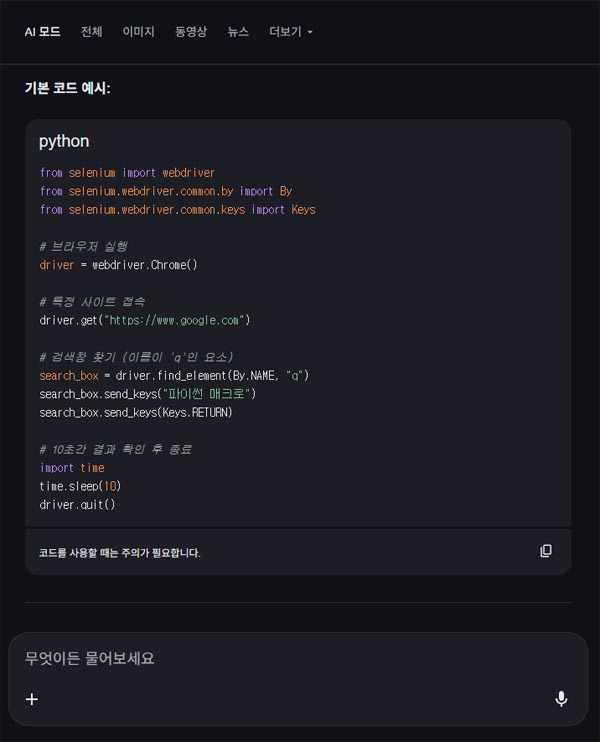Switch to the AI 모드 tab
The height and width of the screenshot is (742, 600).
[42, 32]
